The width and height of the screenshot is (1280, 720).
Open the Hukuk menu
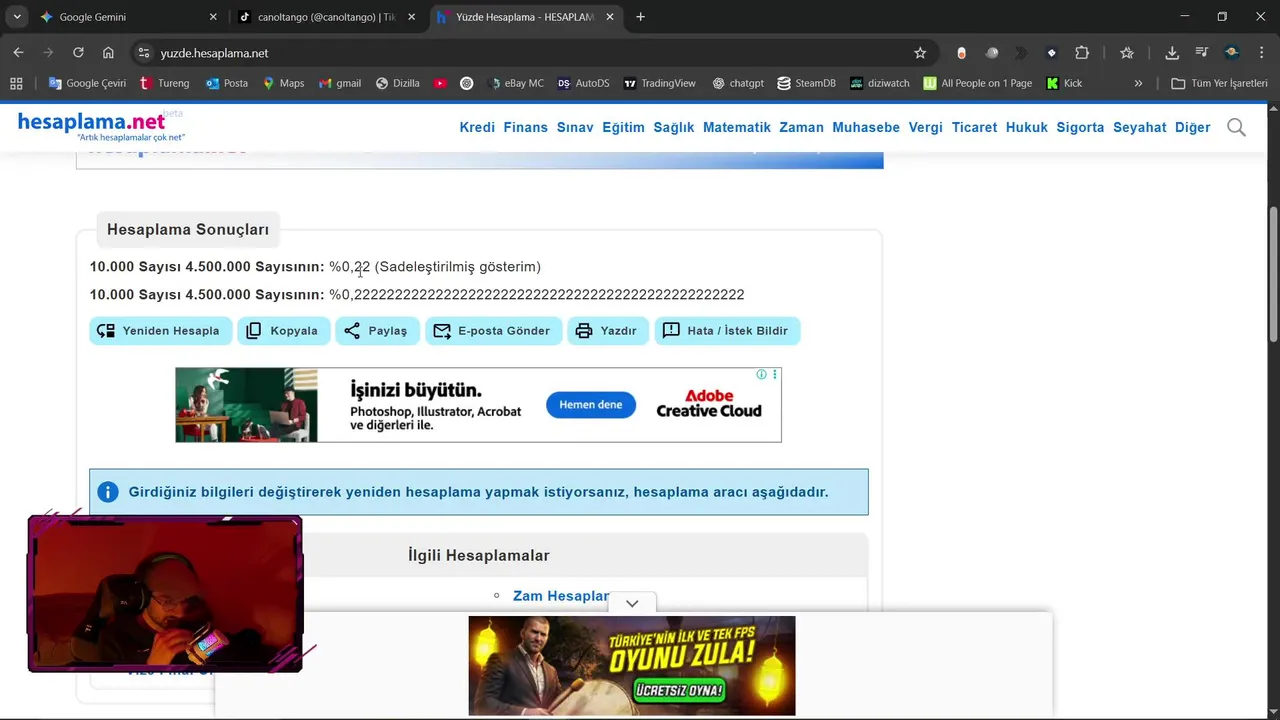1027,127
